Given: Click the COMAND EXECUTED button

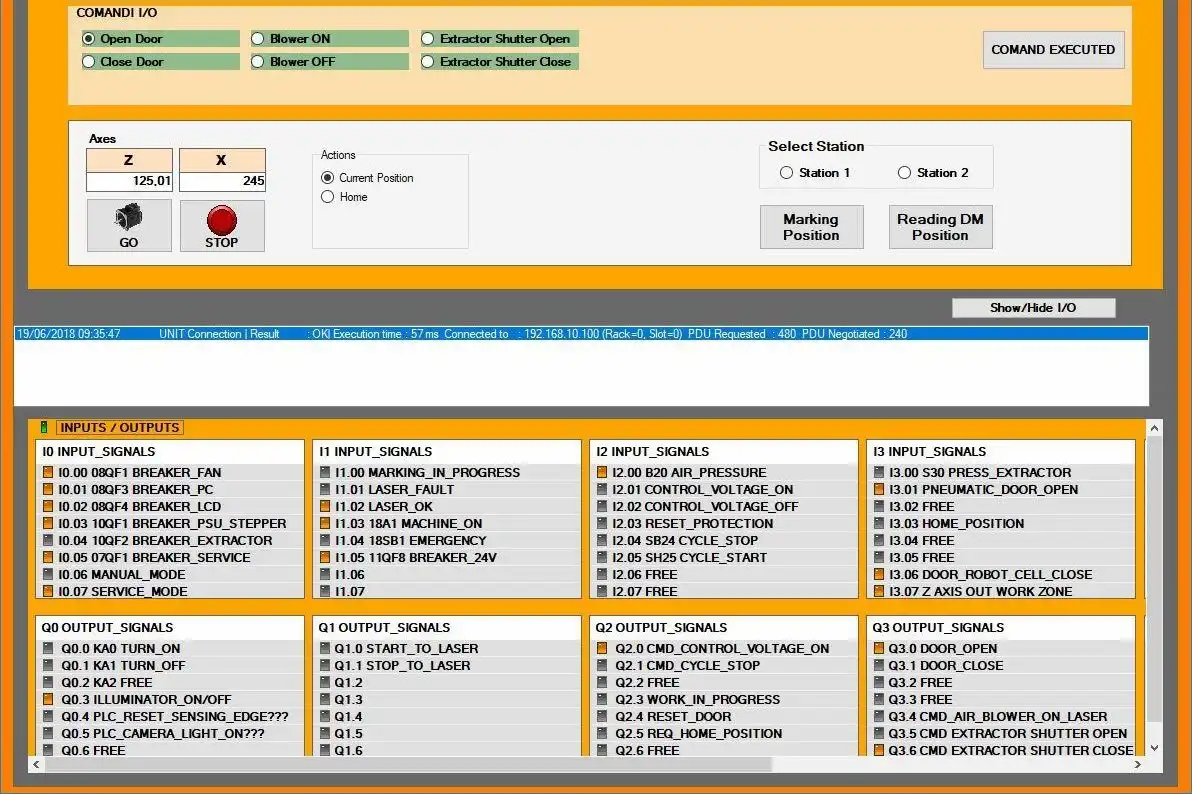Looking at the screenshot, I should 1053,49.
